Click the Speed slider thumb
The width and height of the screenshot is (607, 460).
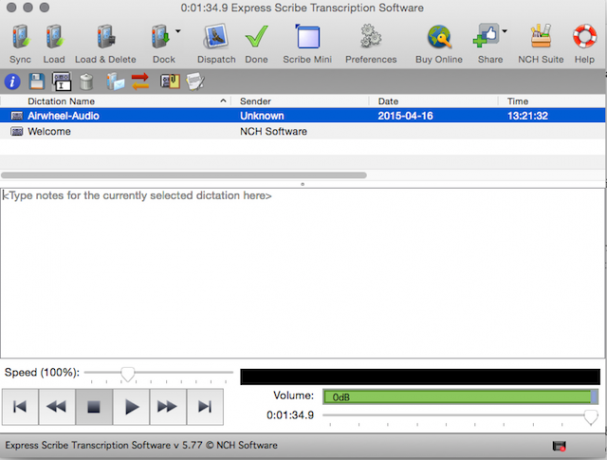point(128,374)
